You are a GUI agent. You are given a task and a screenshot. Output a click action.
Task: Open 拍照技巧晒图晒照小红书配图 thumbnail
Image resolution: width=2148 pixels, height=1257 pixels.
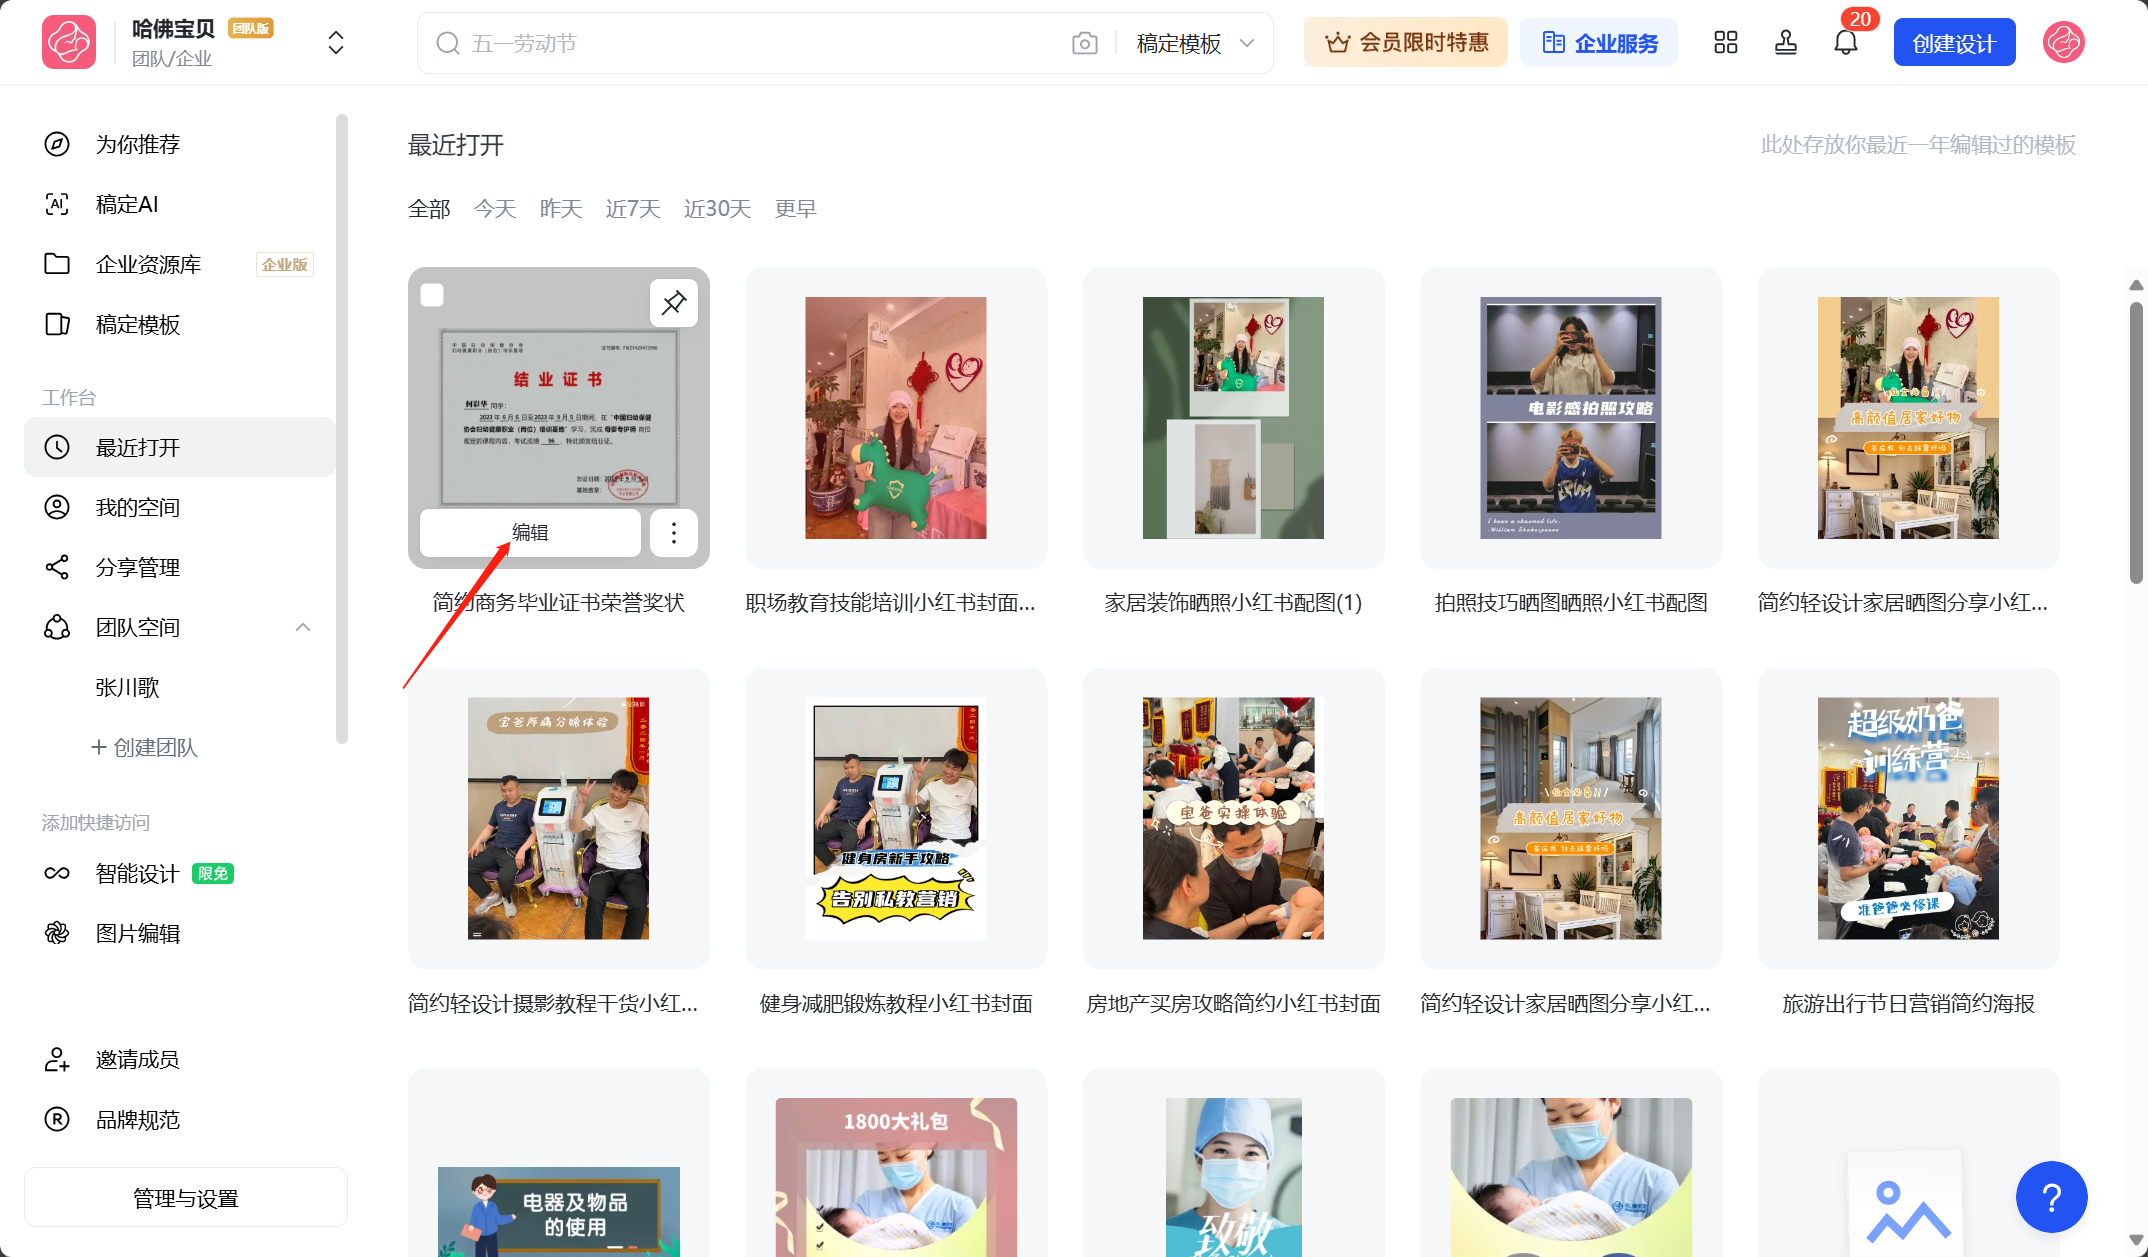(x=1571, y=418)
